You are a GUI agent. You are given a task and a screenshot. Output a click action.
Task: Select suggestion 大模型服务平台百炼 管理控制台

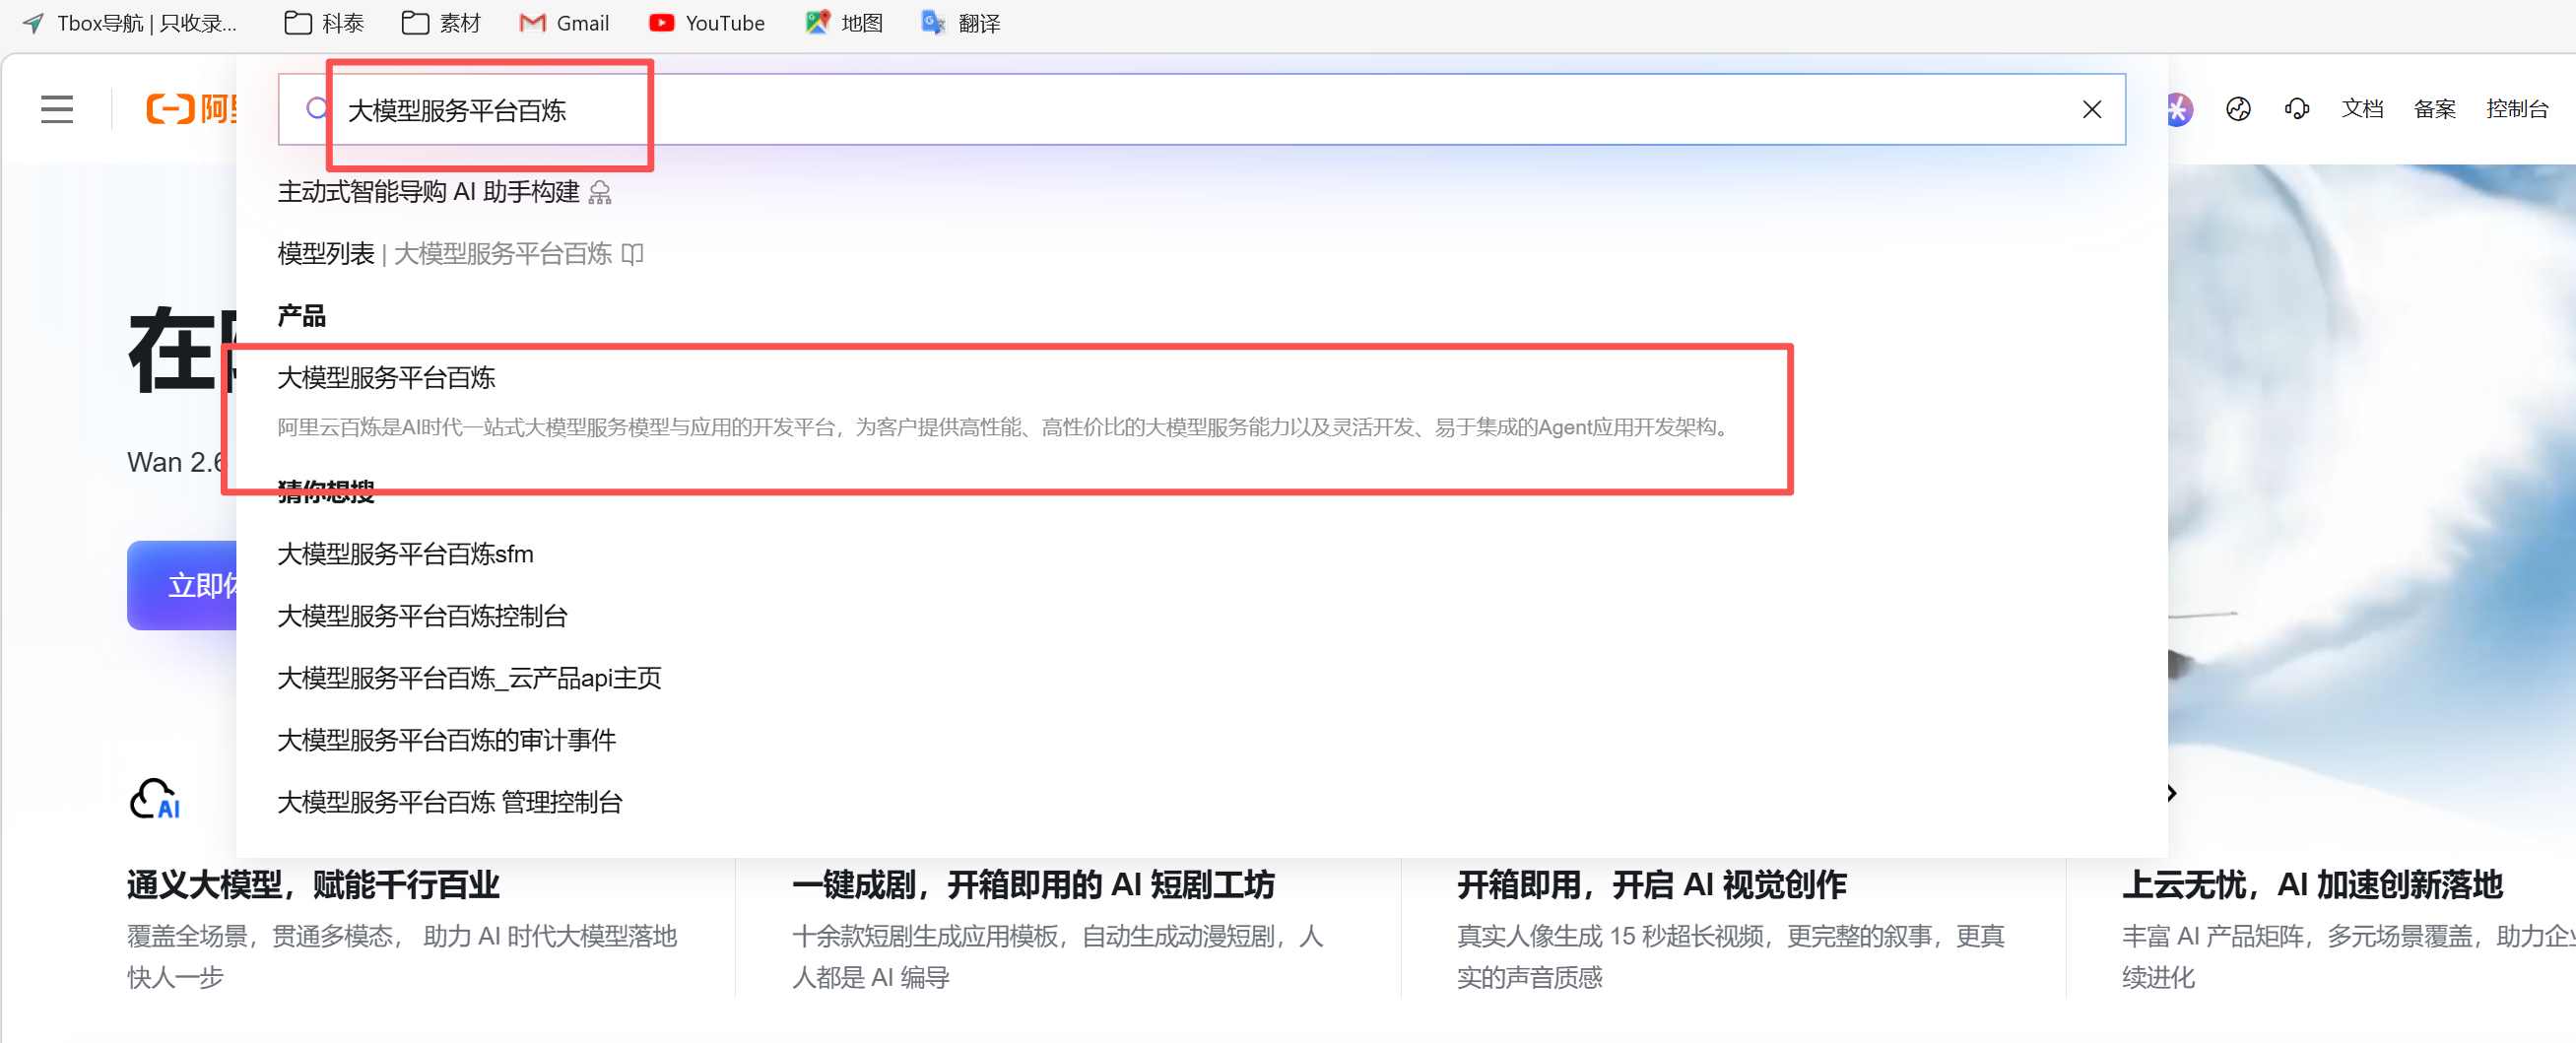[449, 802]
